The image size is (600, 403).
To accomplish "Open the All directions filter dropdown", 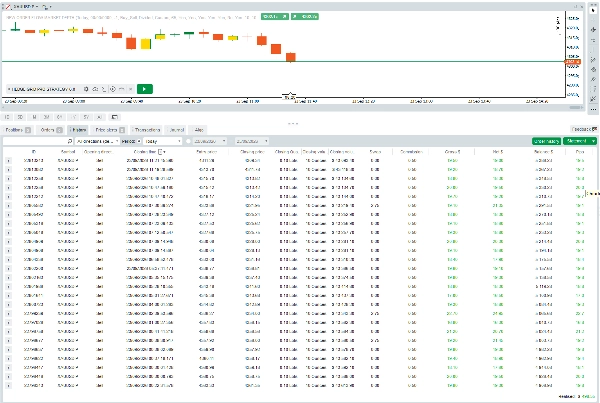I will tap(97, 141).
